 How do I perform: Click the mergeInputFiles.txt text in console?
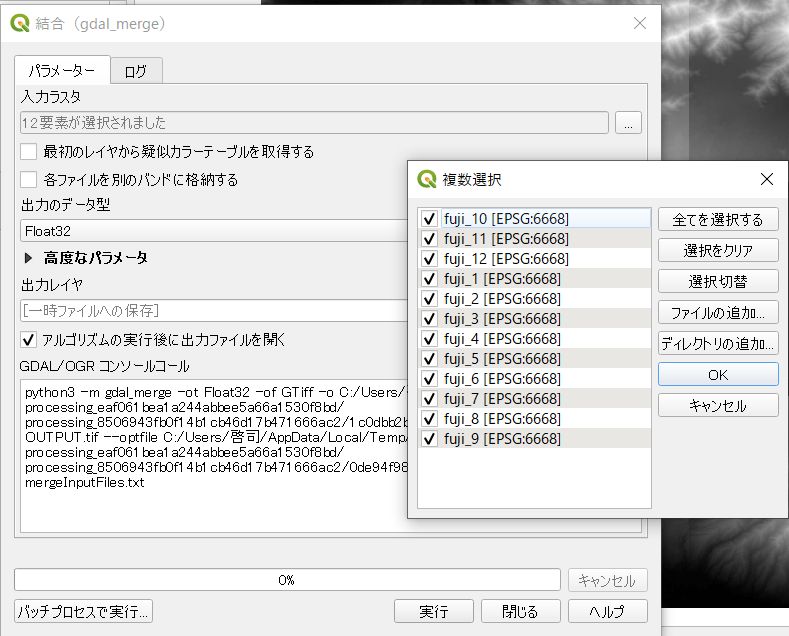(x=85, y=483)
